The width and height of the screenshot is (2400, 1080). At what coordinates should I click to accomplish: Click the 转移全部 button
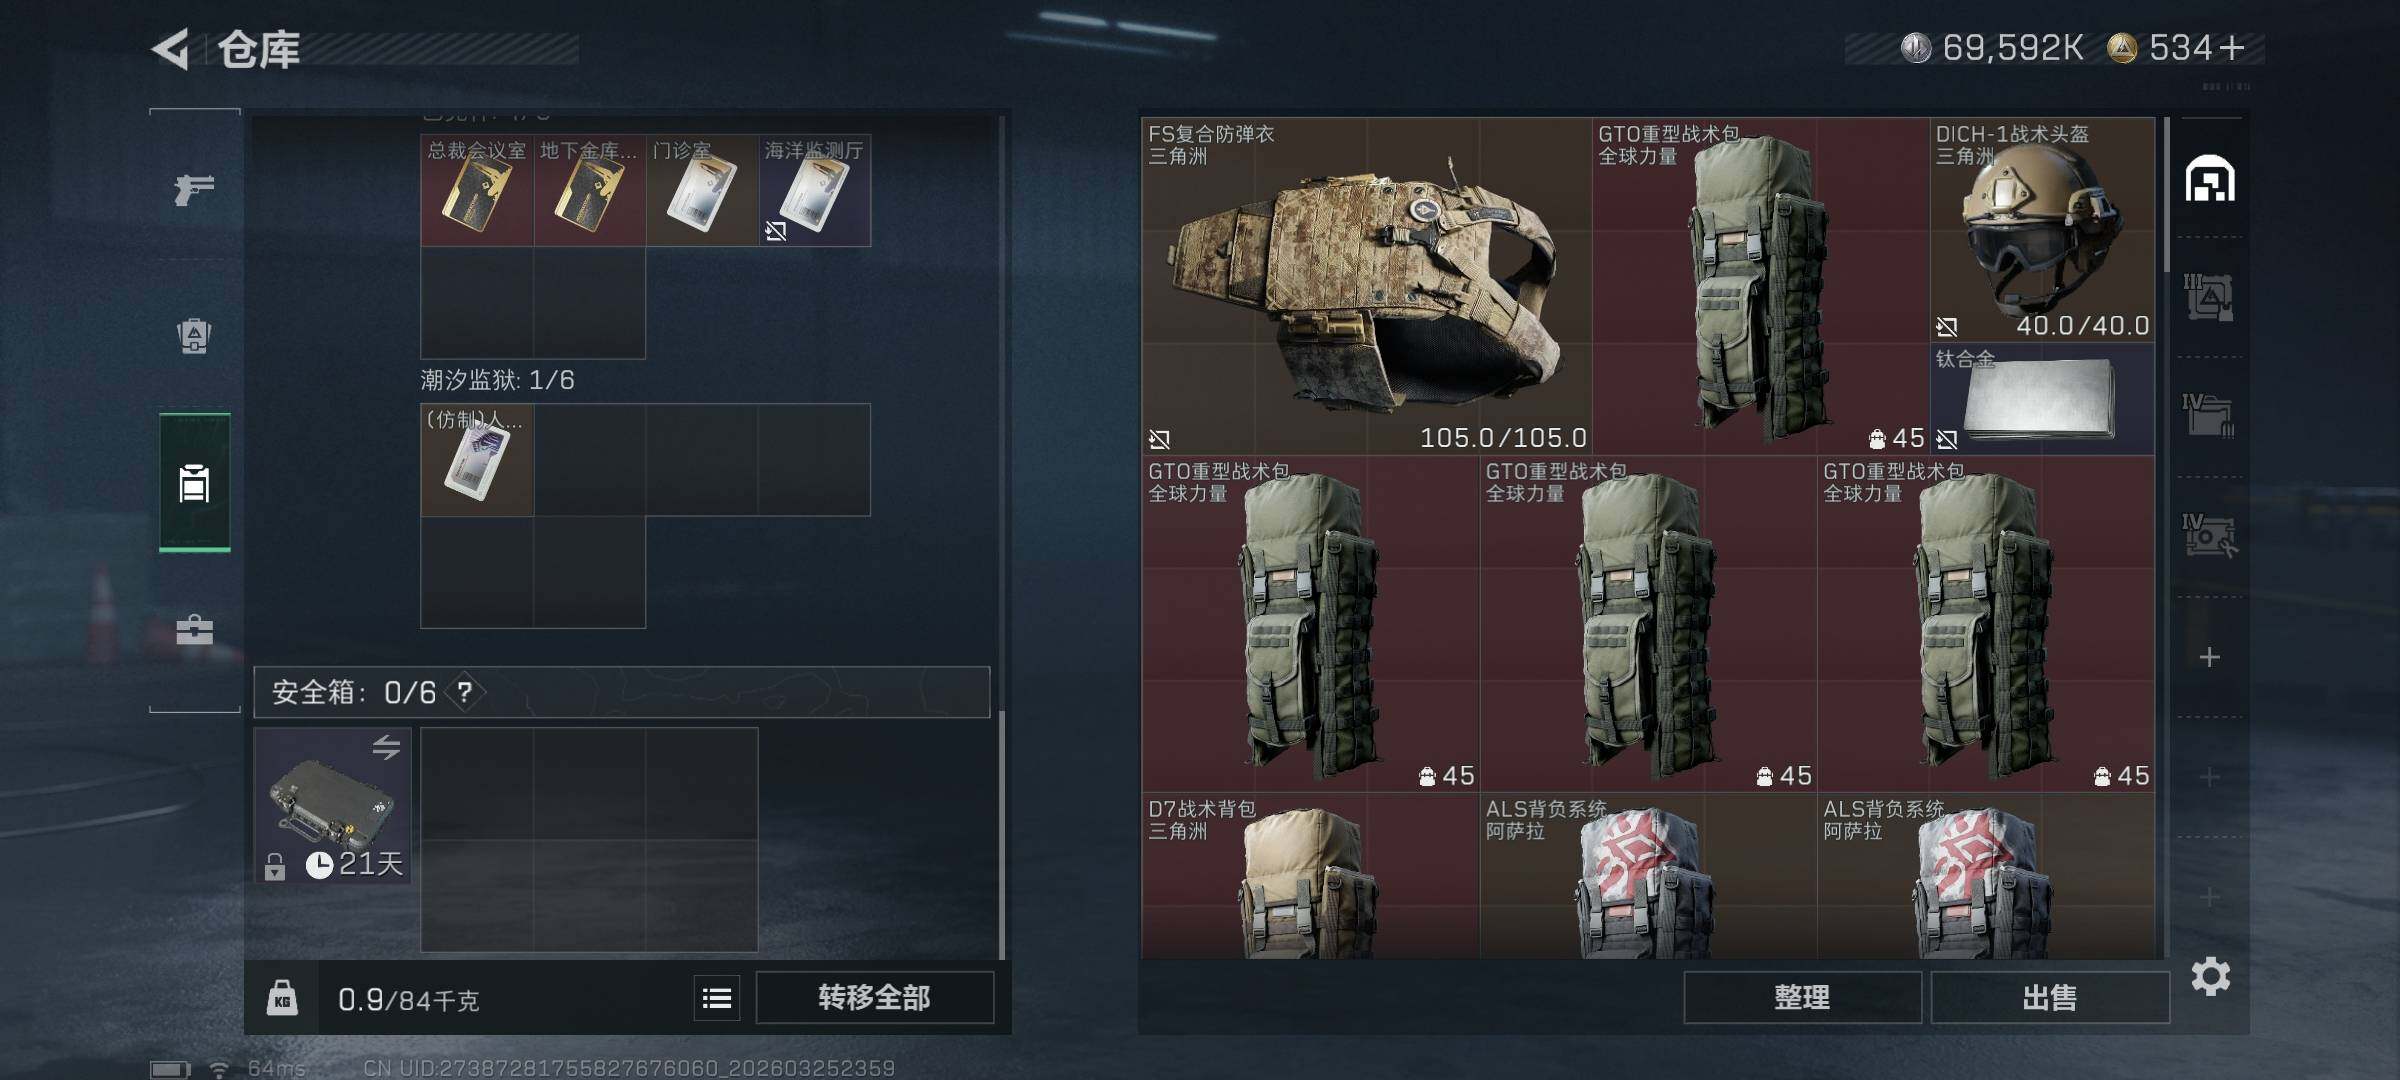(875, 997)
